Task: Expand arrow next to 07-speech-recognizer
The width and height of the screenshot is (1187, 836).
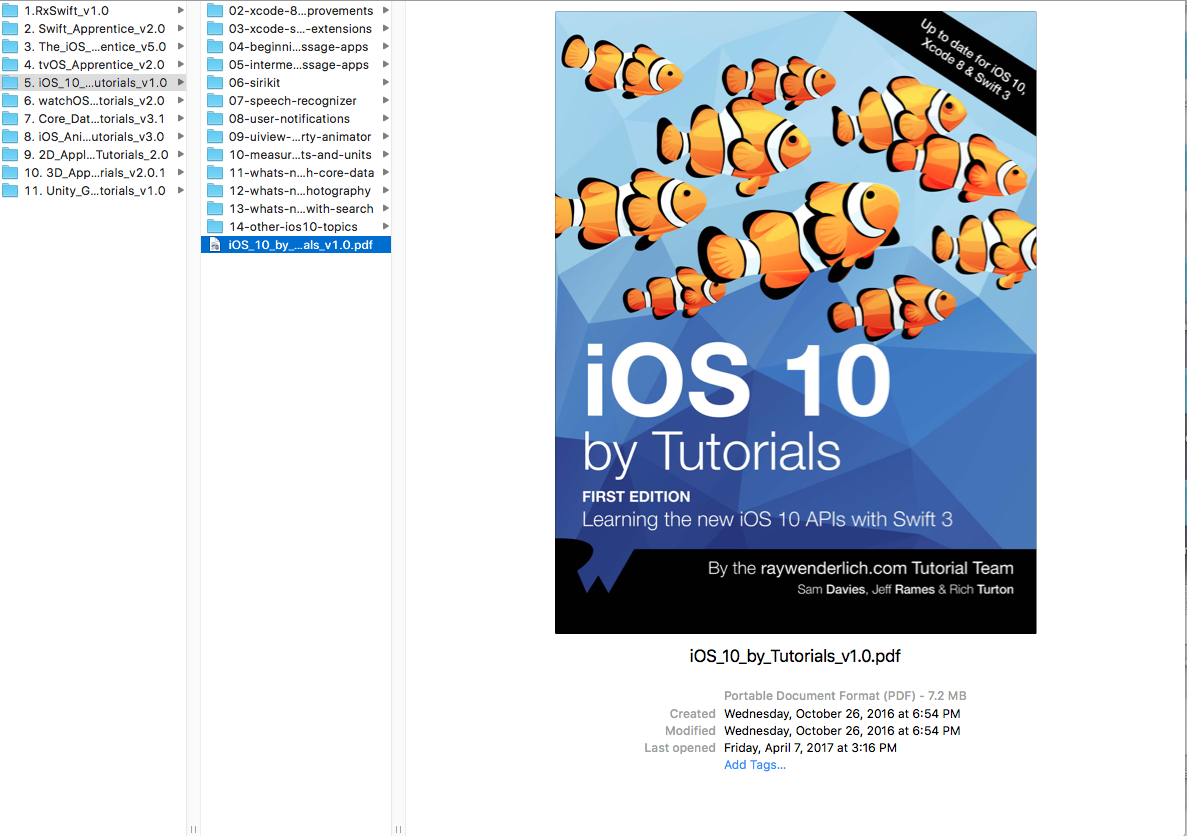Action: (386, 101)
